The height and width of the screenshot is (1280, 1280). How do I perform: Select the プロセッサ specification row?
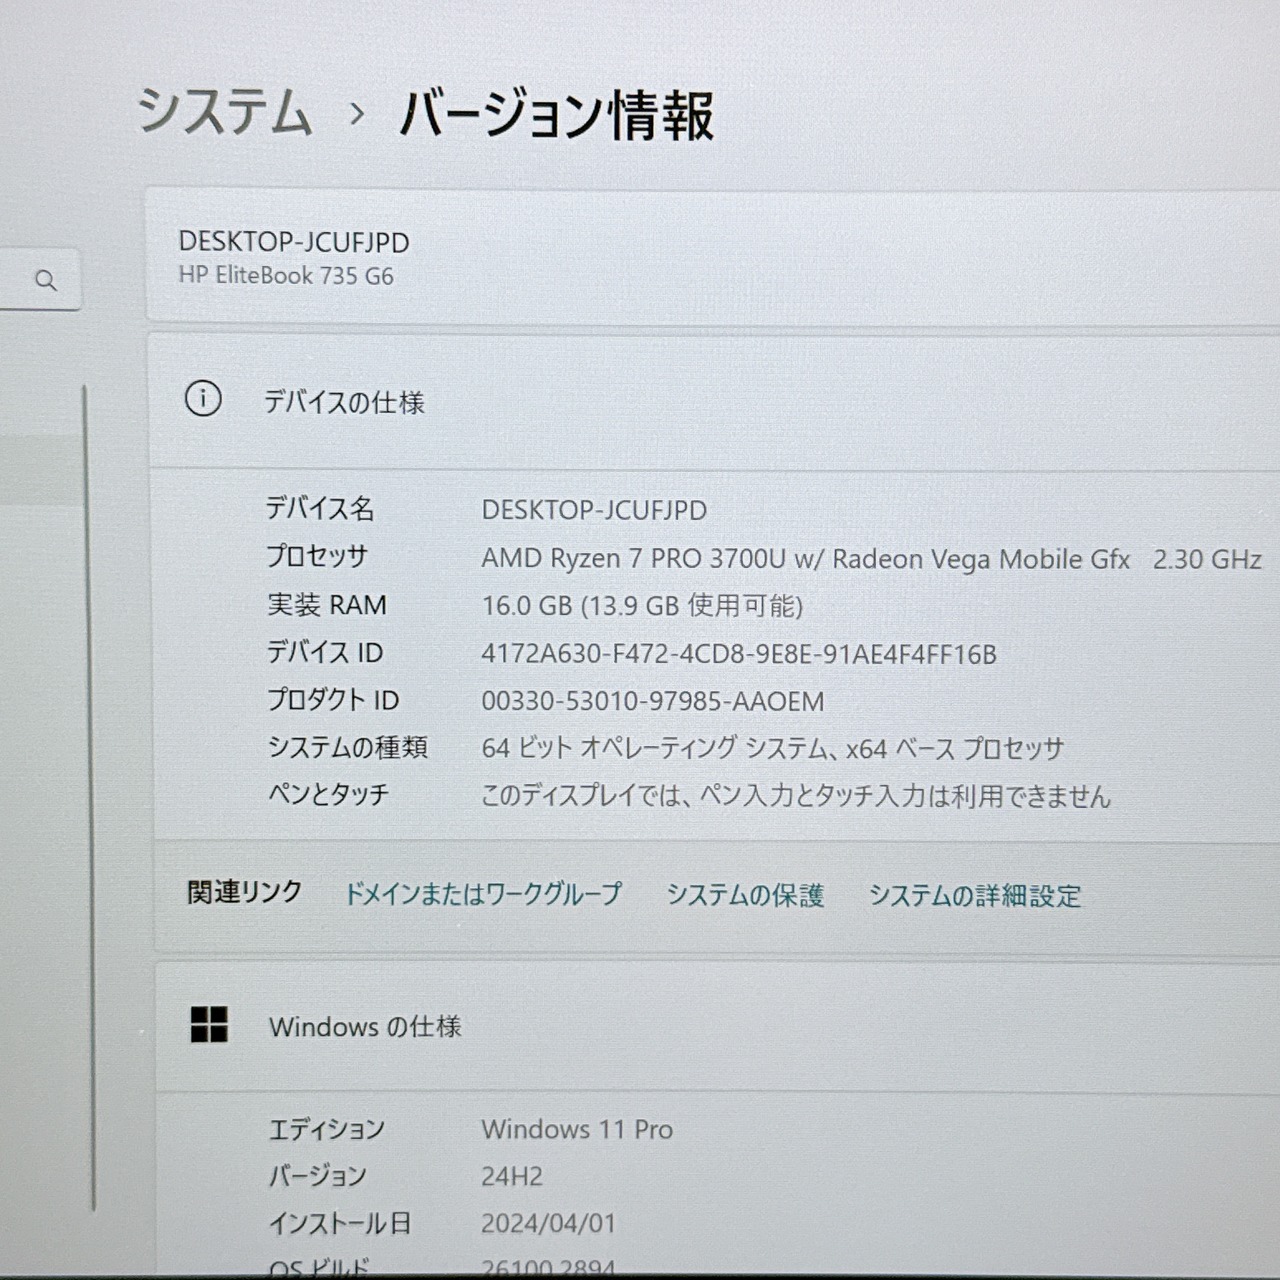point(700,558)
